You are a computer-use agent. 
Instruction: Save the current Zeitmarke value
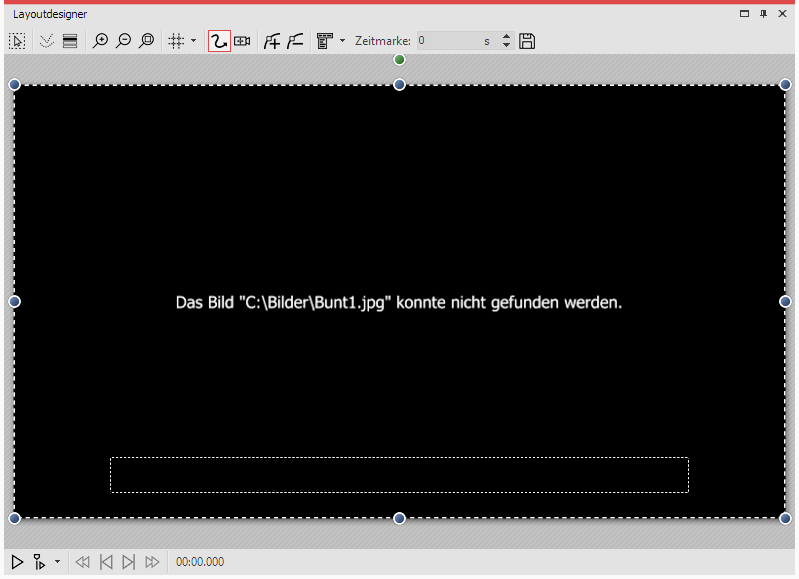(x=528, y=41)
